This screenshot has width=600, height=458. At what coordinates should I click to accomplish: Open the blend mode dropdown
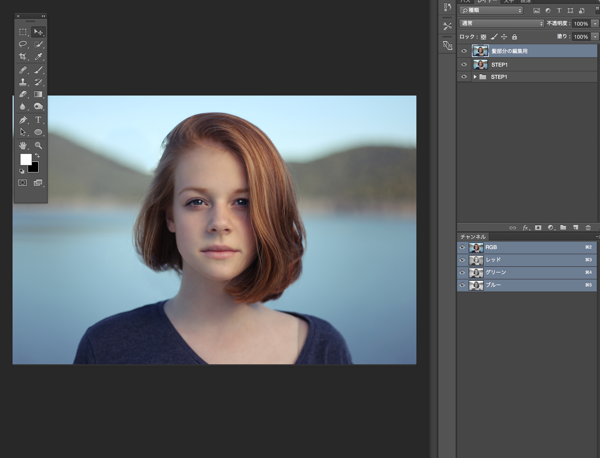(x=502, y=23)
